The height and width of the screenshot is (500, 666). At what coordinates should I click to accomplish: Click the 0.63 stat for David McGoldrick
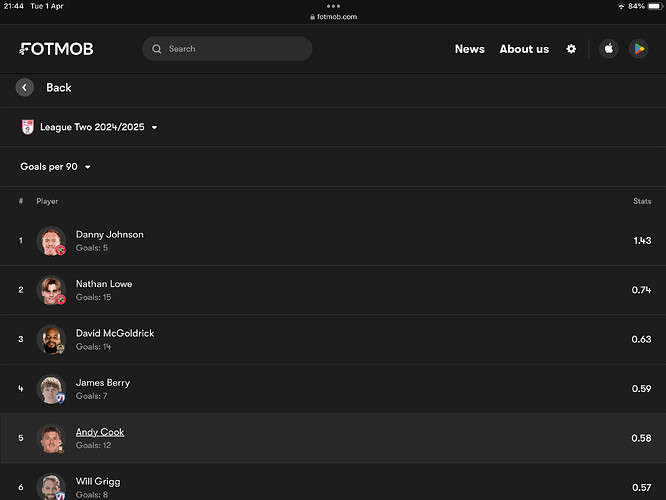point(641,339)
